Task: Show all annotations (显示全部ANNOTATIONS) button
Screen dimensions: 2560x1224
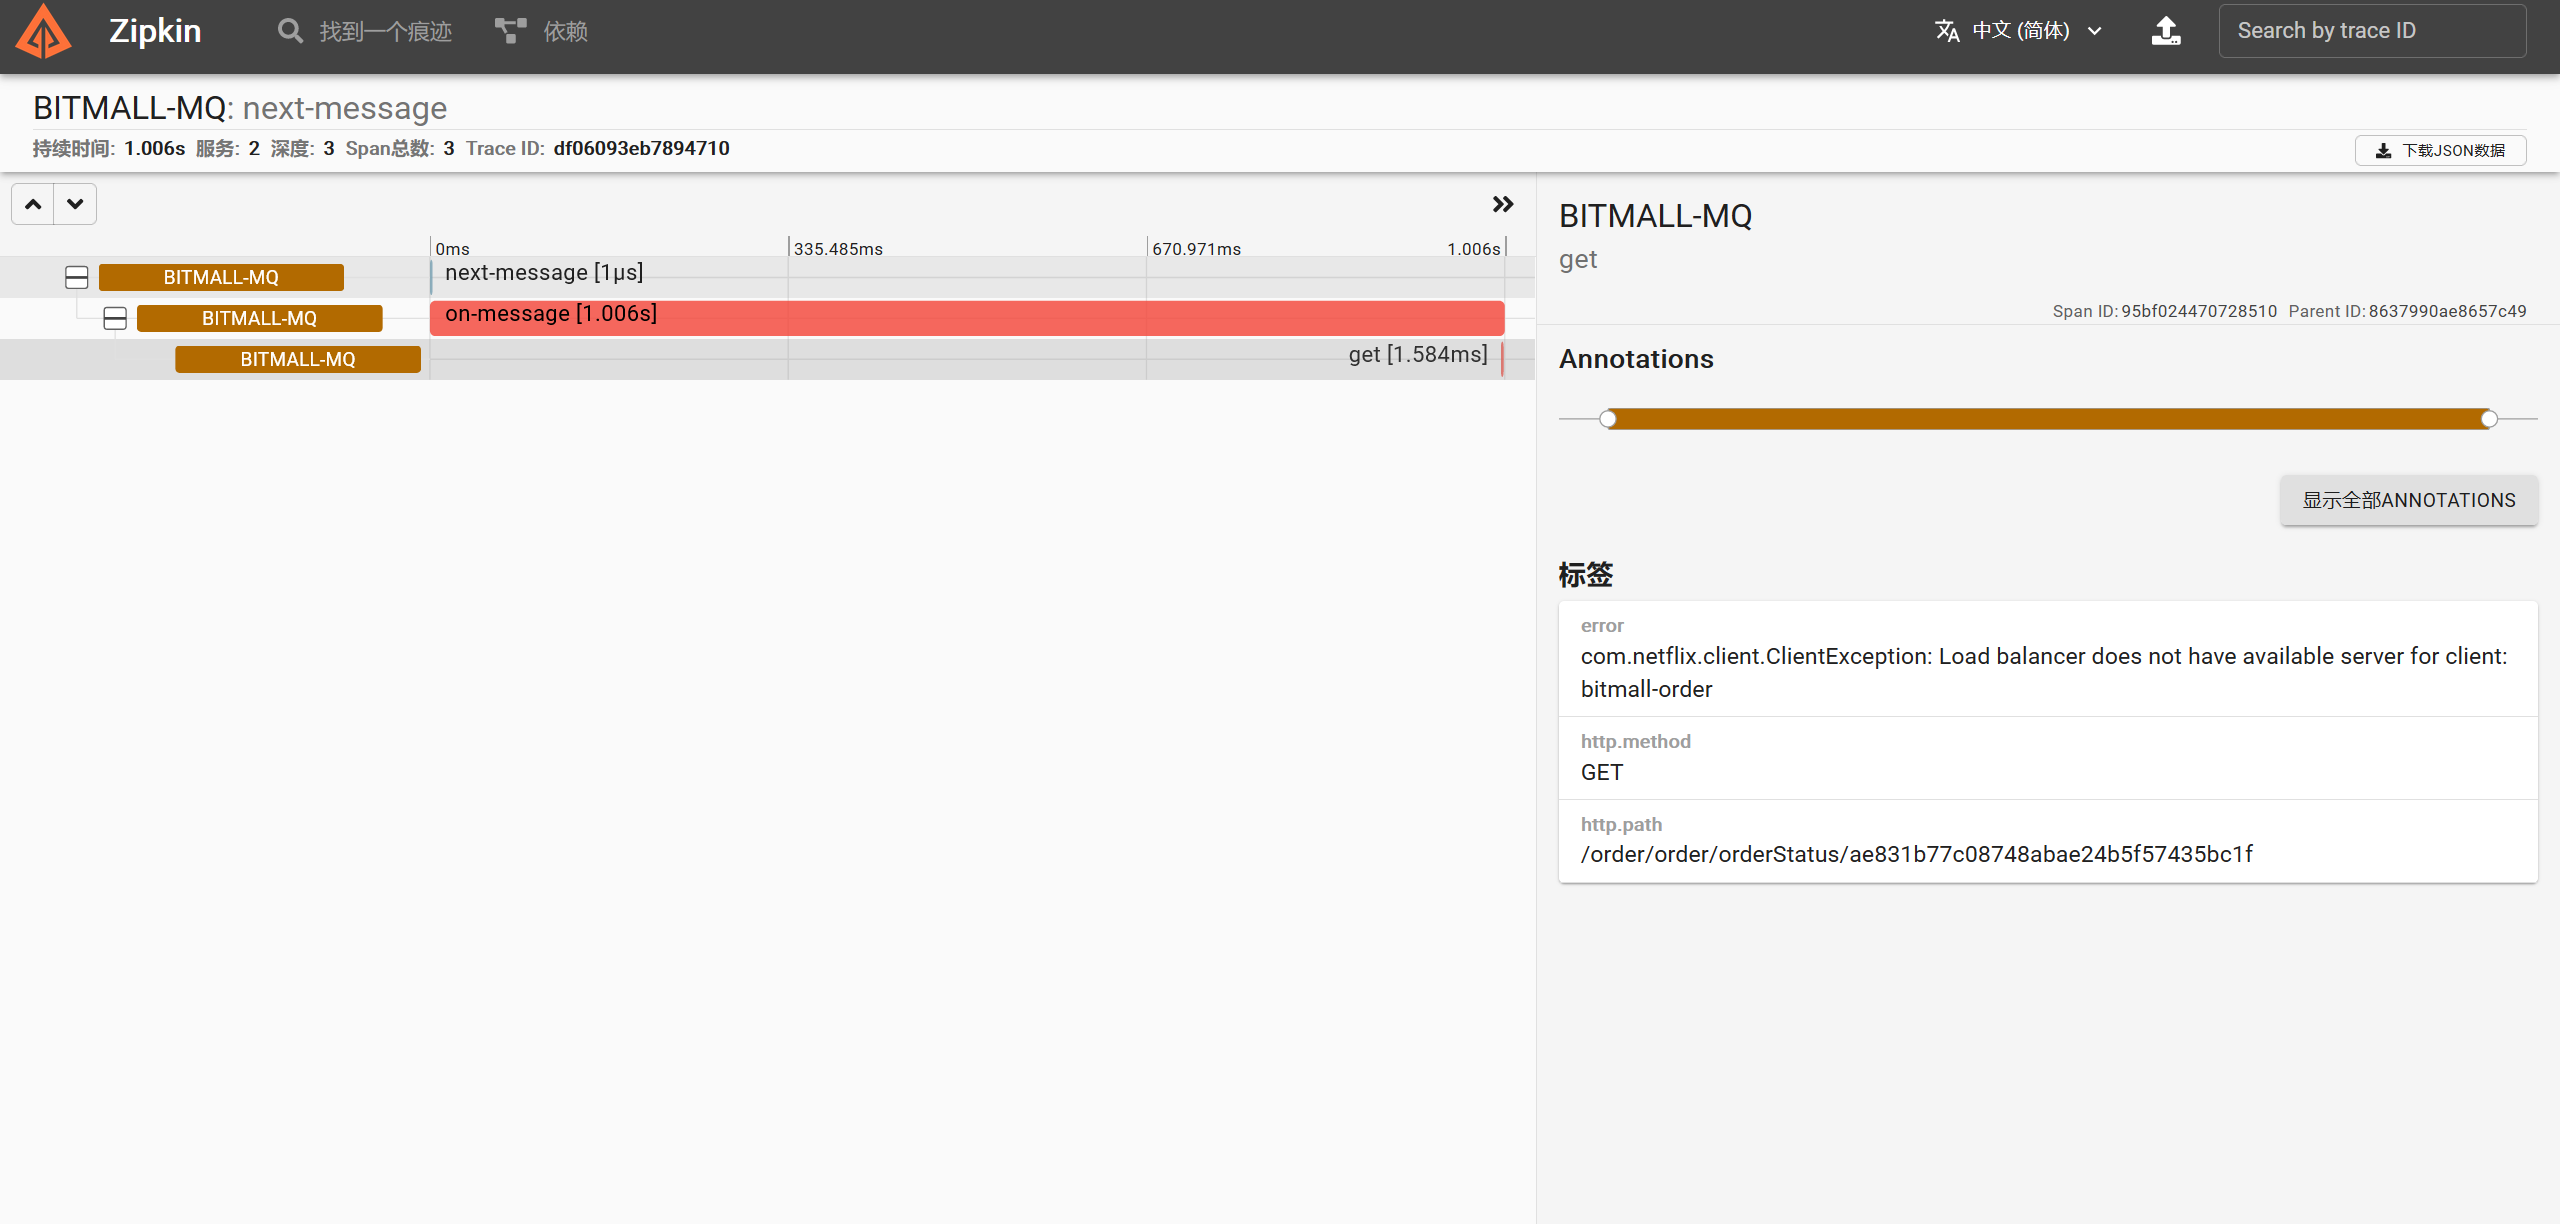Action: pos(2409,500)
